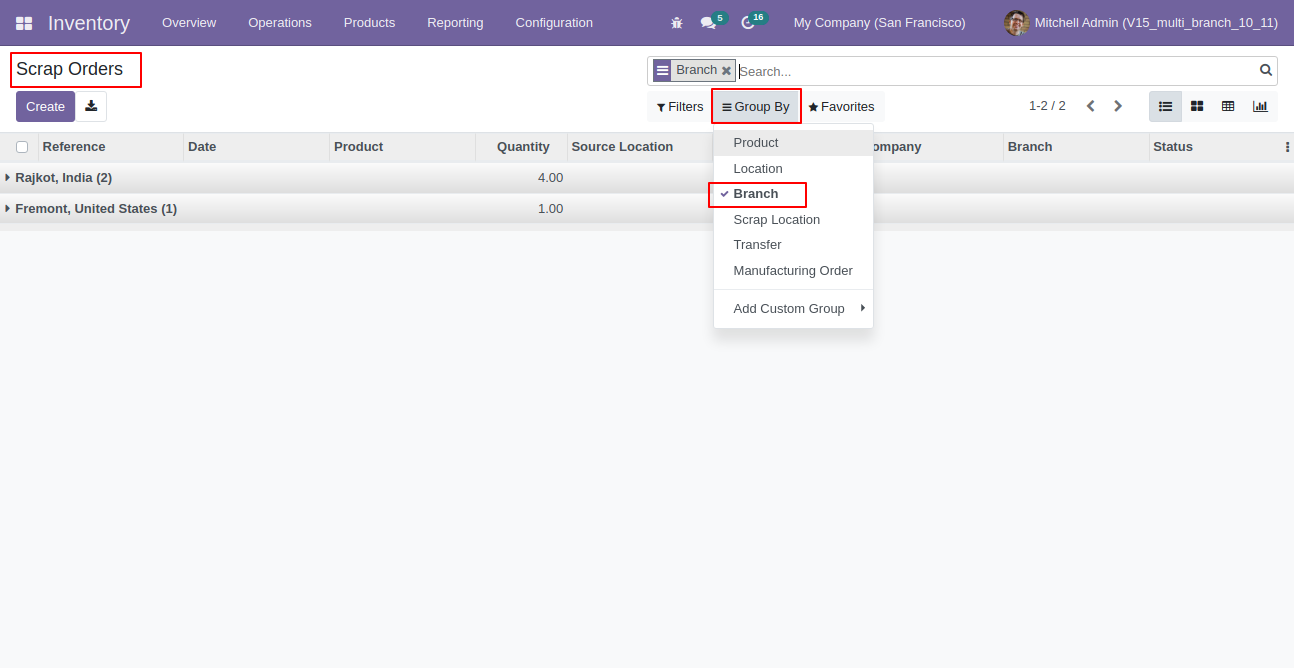Sort by Status column header
1294x668 pixels.
[1215, 147]
